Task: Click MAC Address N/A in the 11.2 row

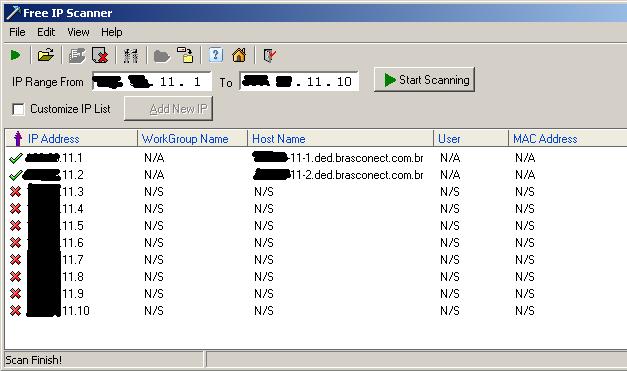Action: tap(525, 175)
